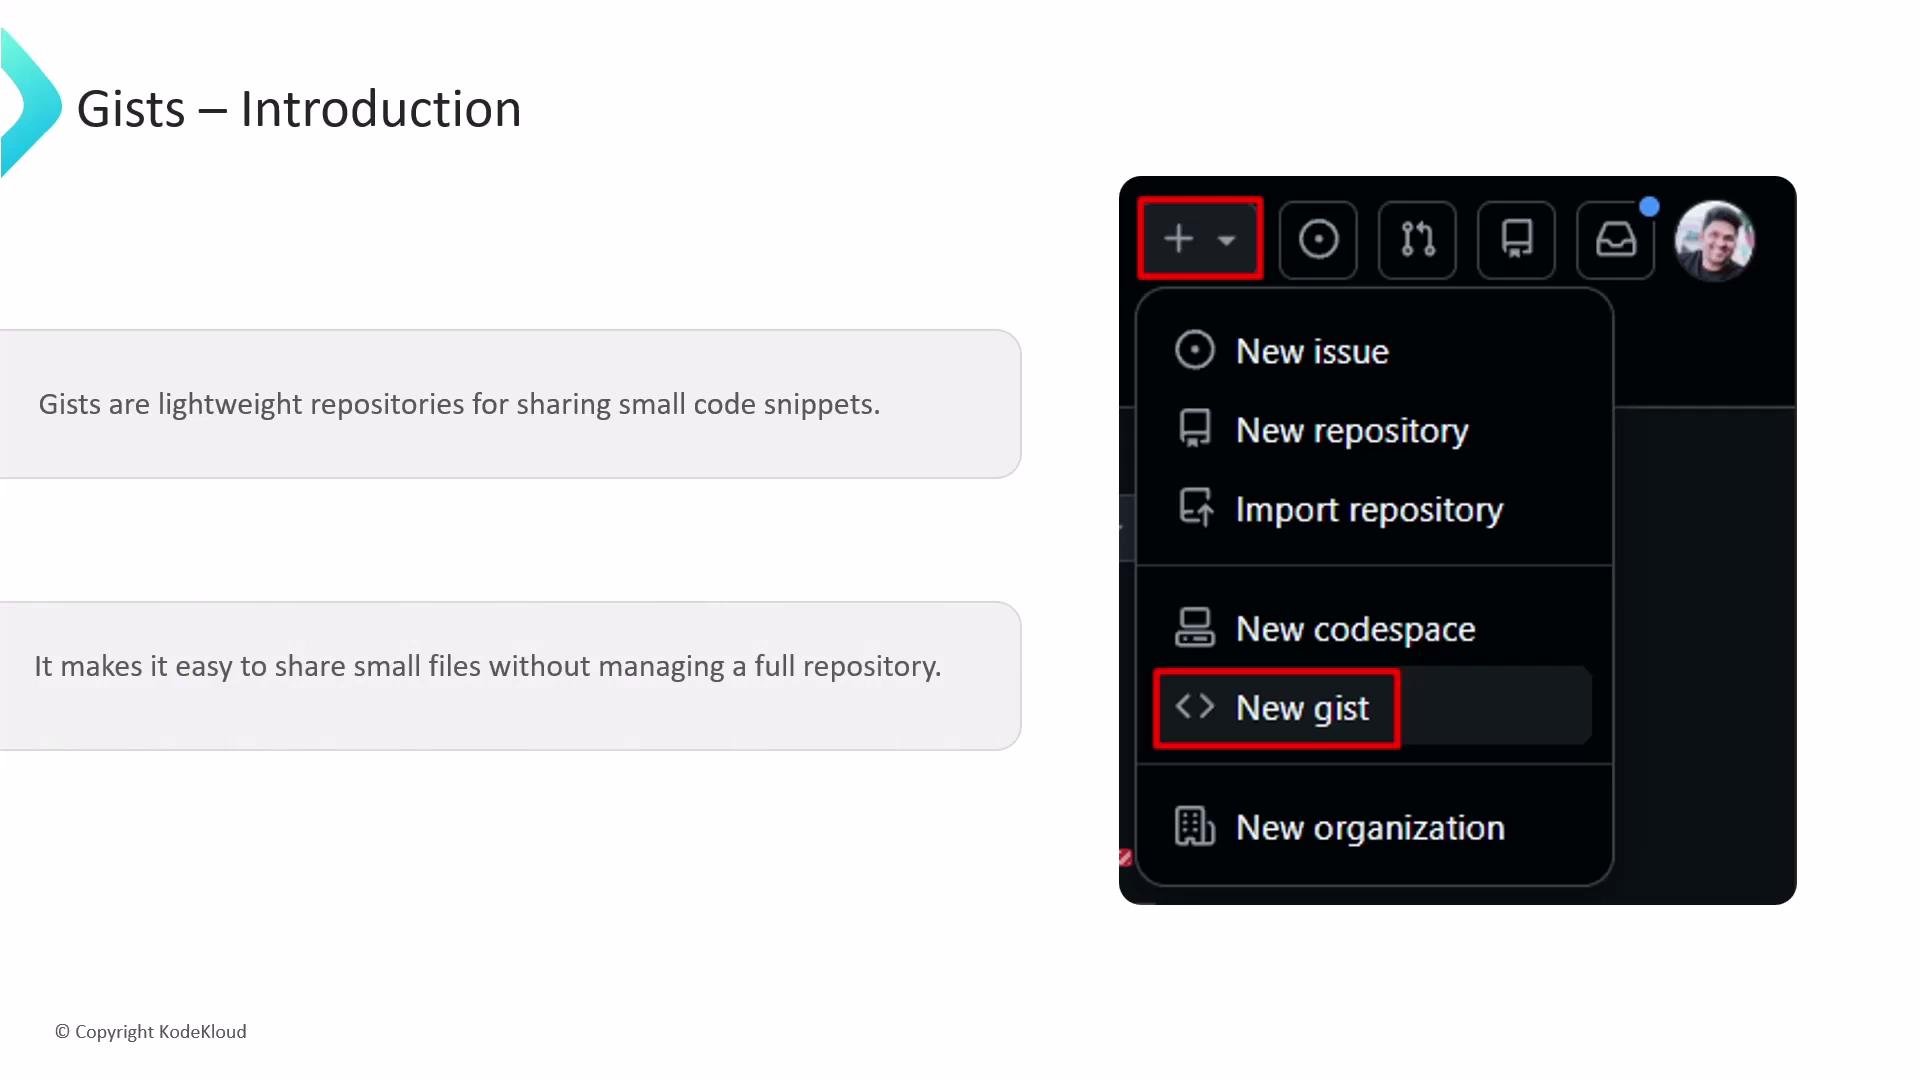Click the Copyright KodeKloud footer text
1920x1080 pixels.
click(150, 1031)
